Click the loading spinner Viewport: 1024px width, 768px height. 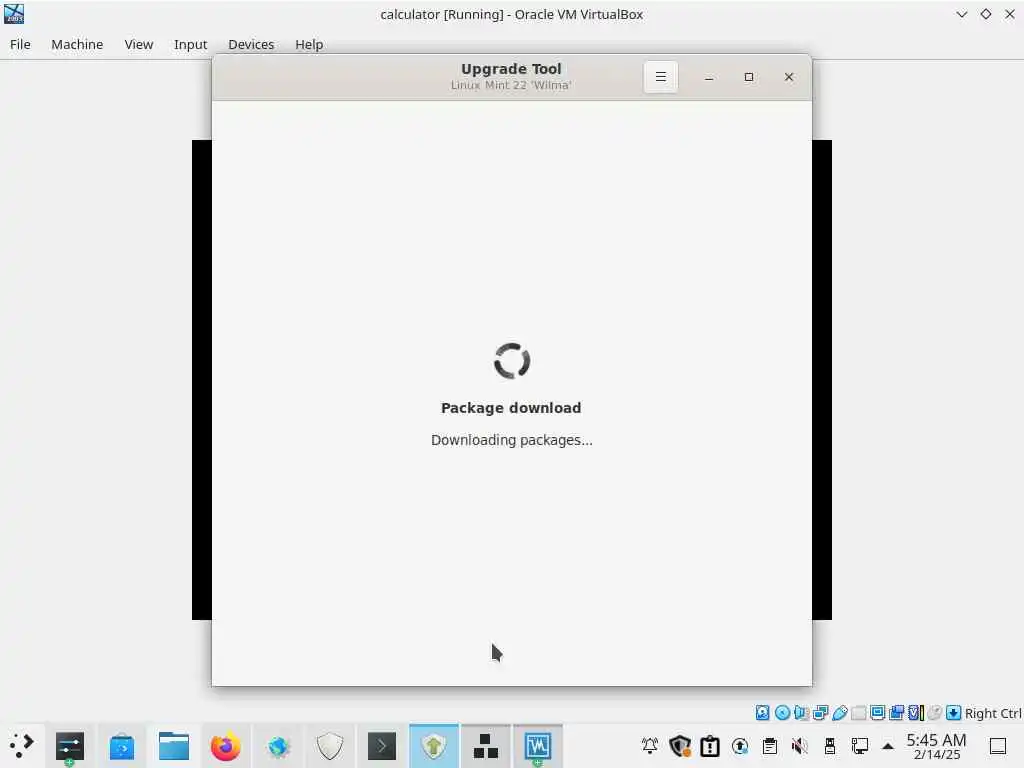pyautogui.click(x=511, y=360)
